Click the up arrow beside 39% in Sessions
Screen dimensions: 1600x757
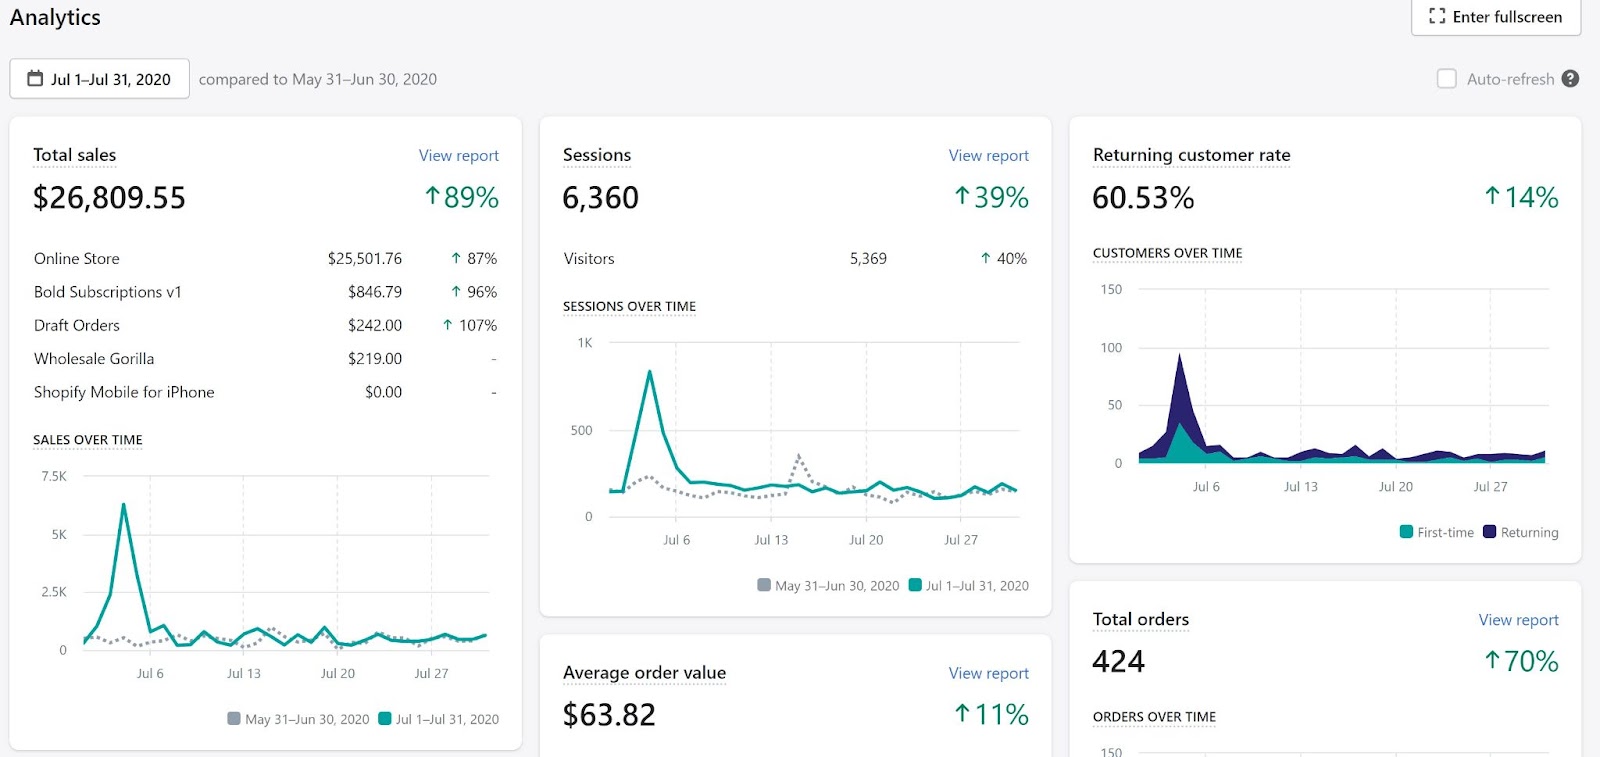click(x=962, y=196)
